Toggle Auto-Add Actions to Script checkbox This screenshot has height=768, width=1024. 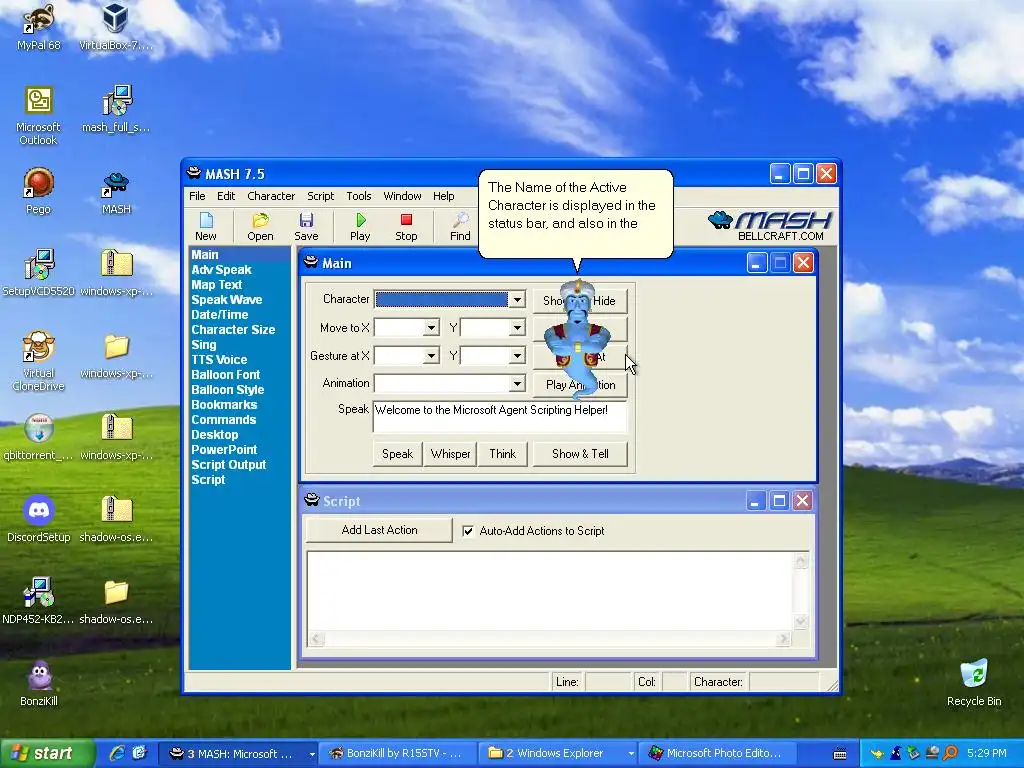pos(468,531)
